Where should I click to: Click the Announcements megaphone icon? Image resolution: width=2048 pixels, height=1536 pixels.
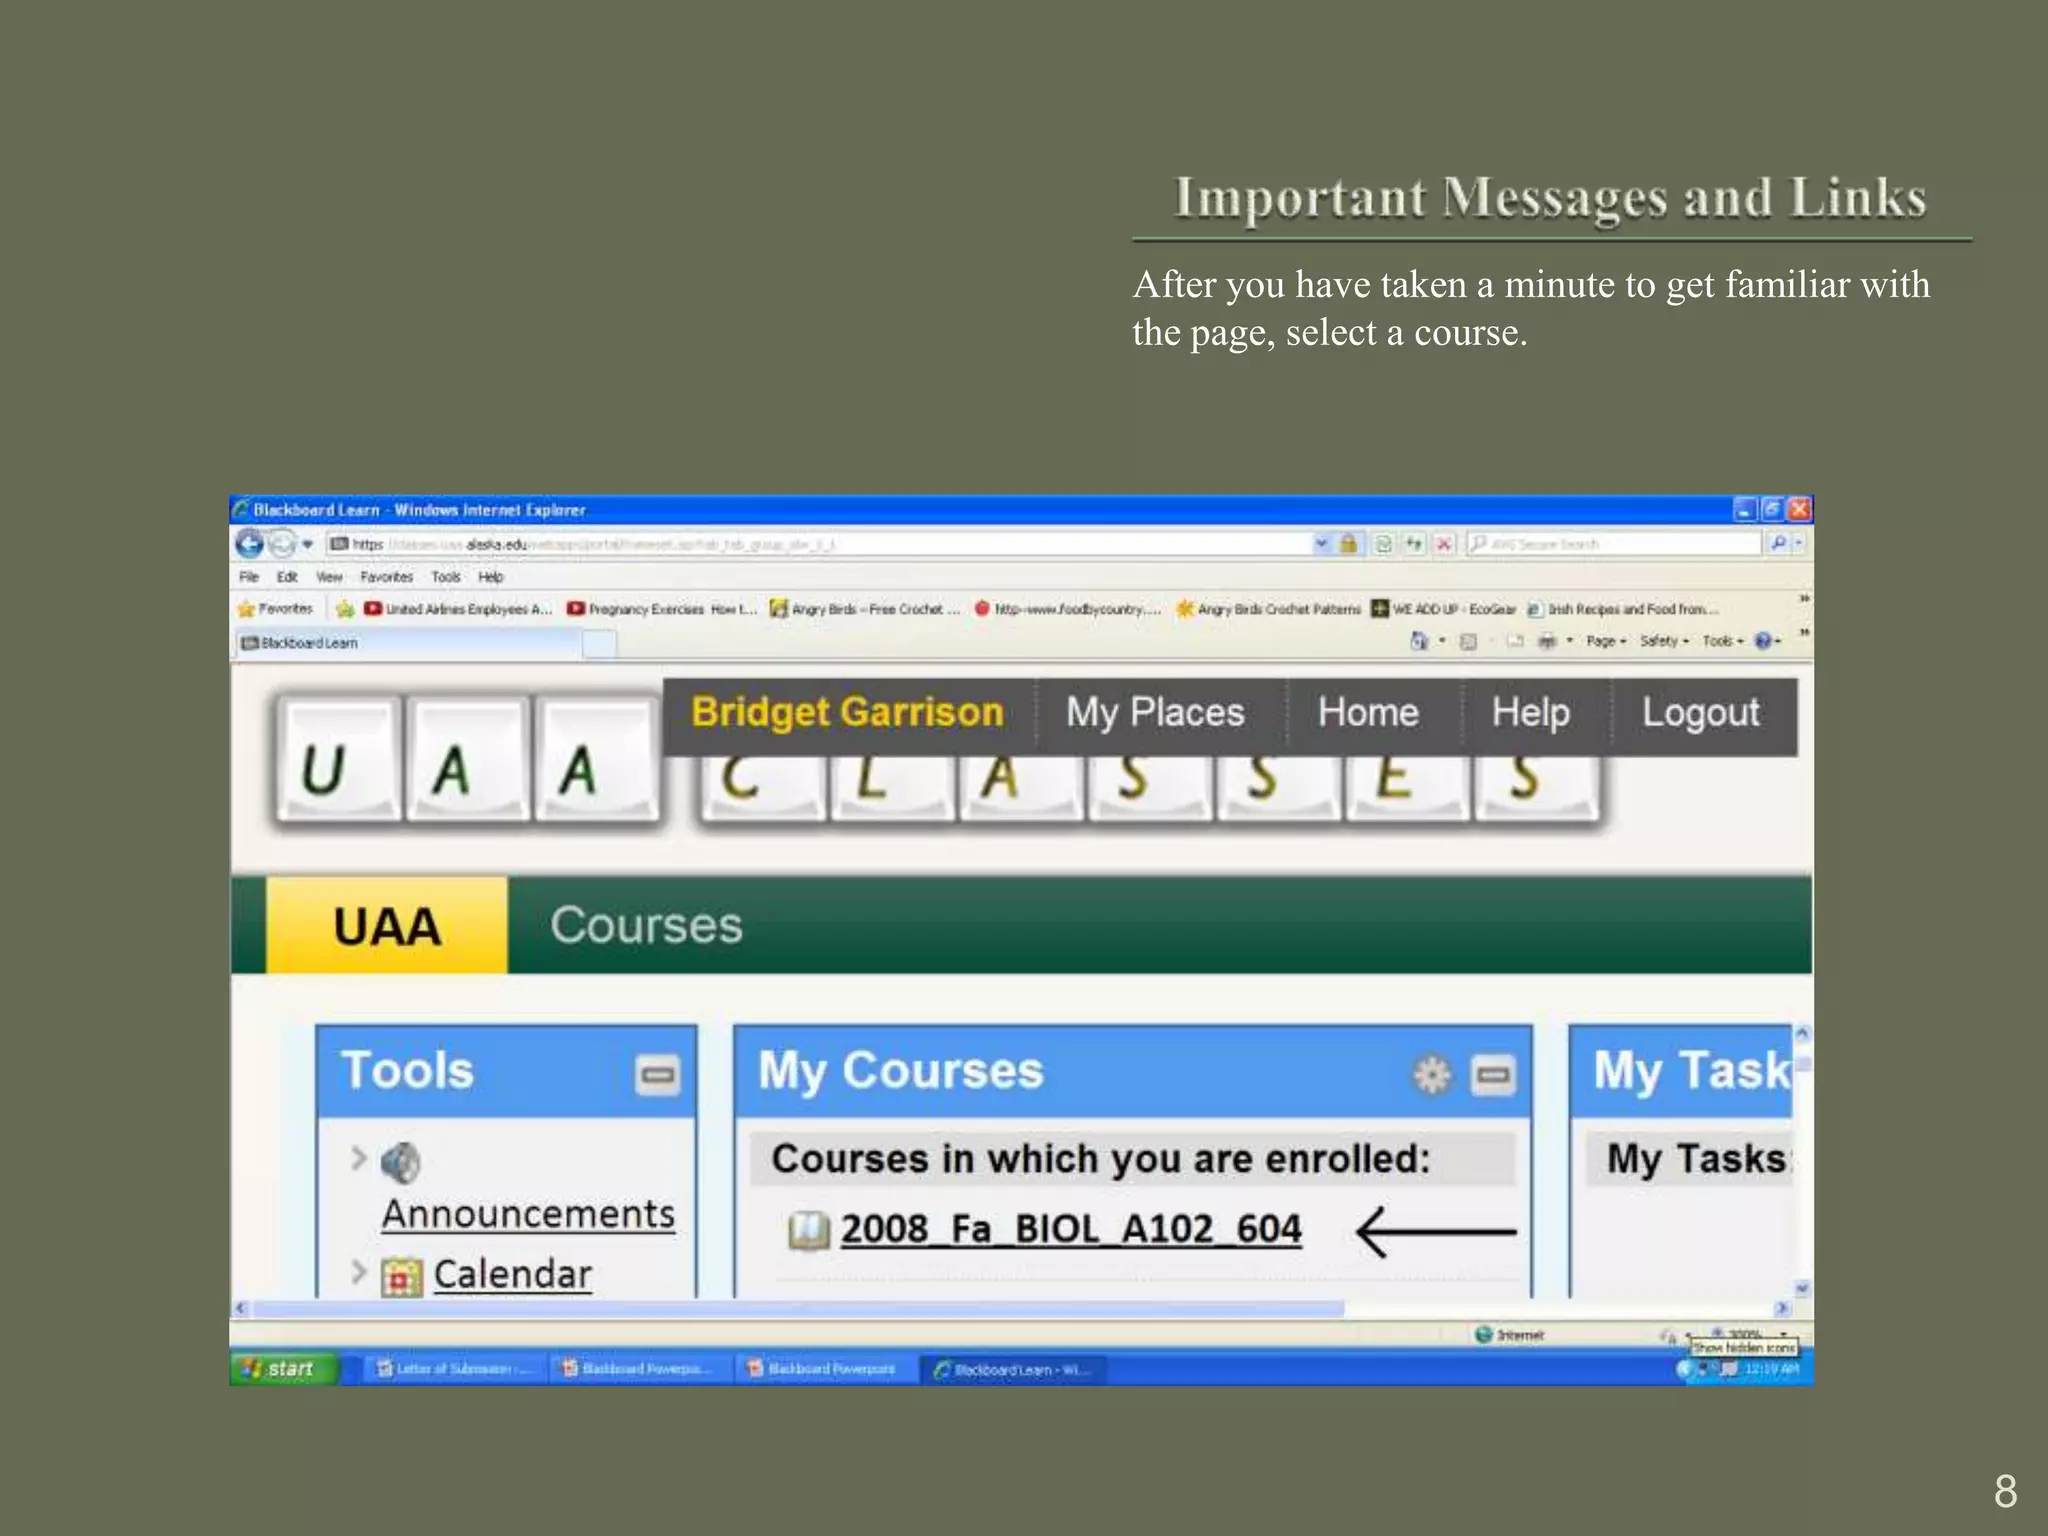tap(400, 1162)
